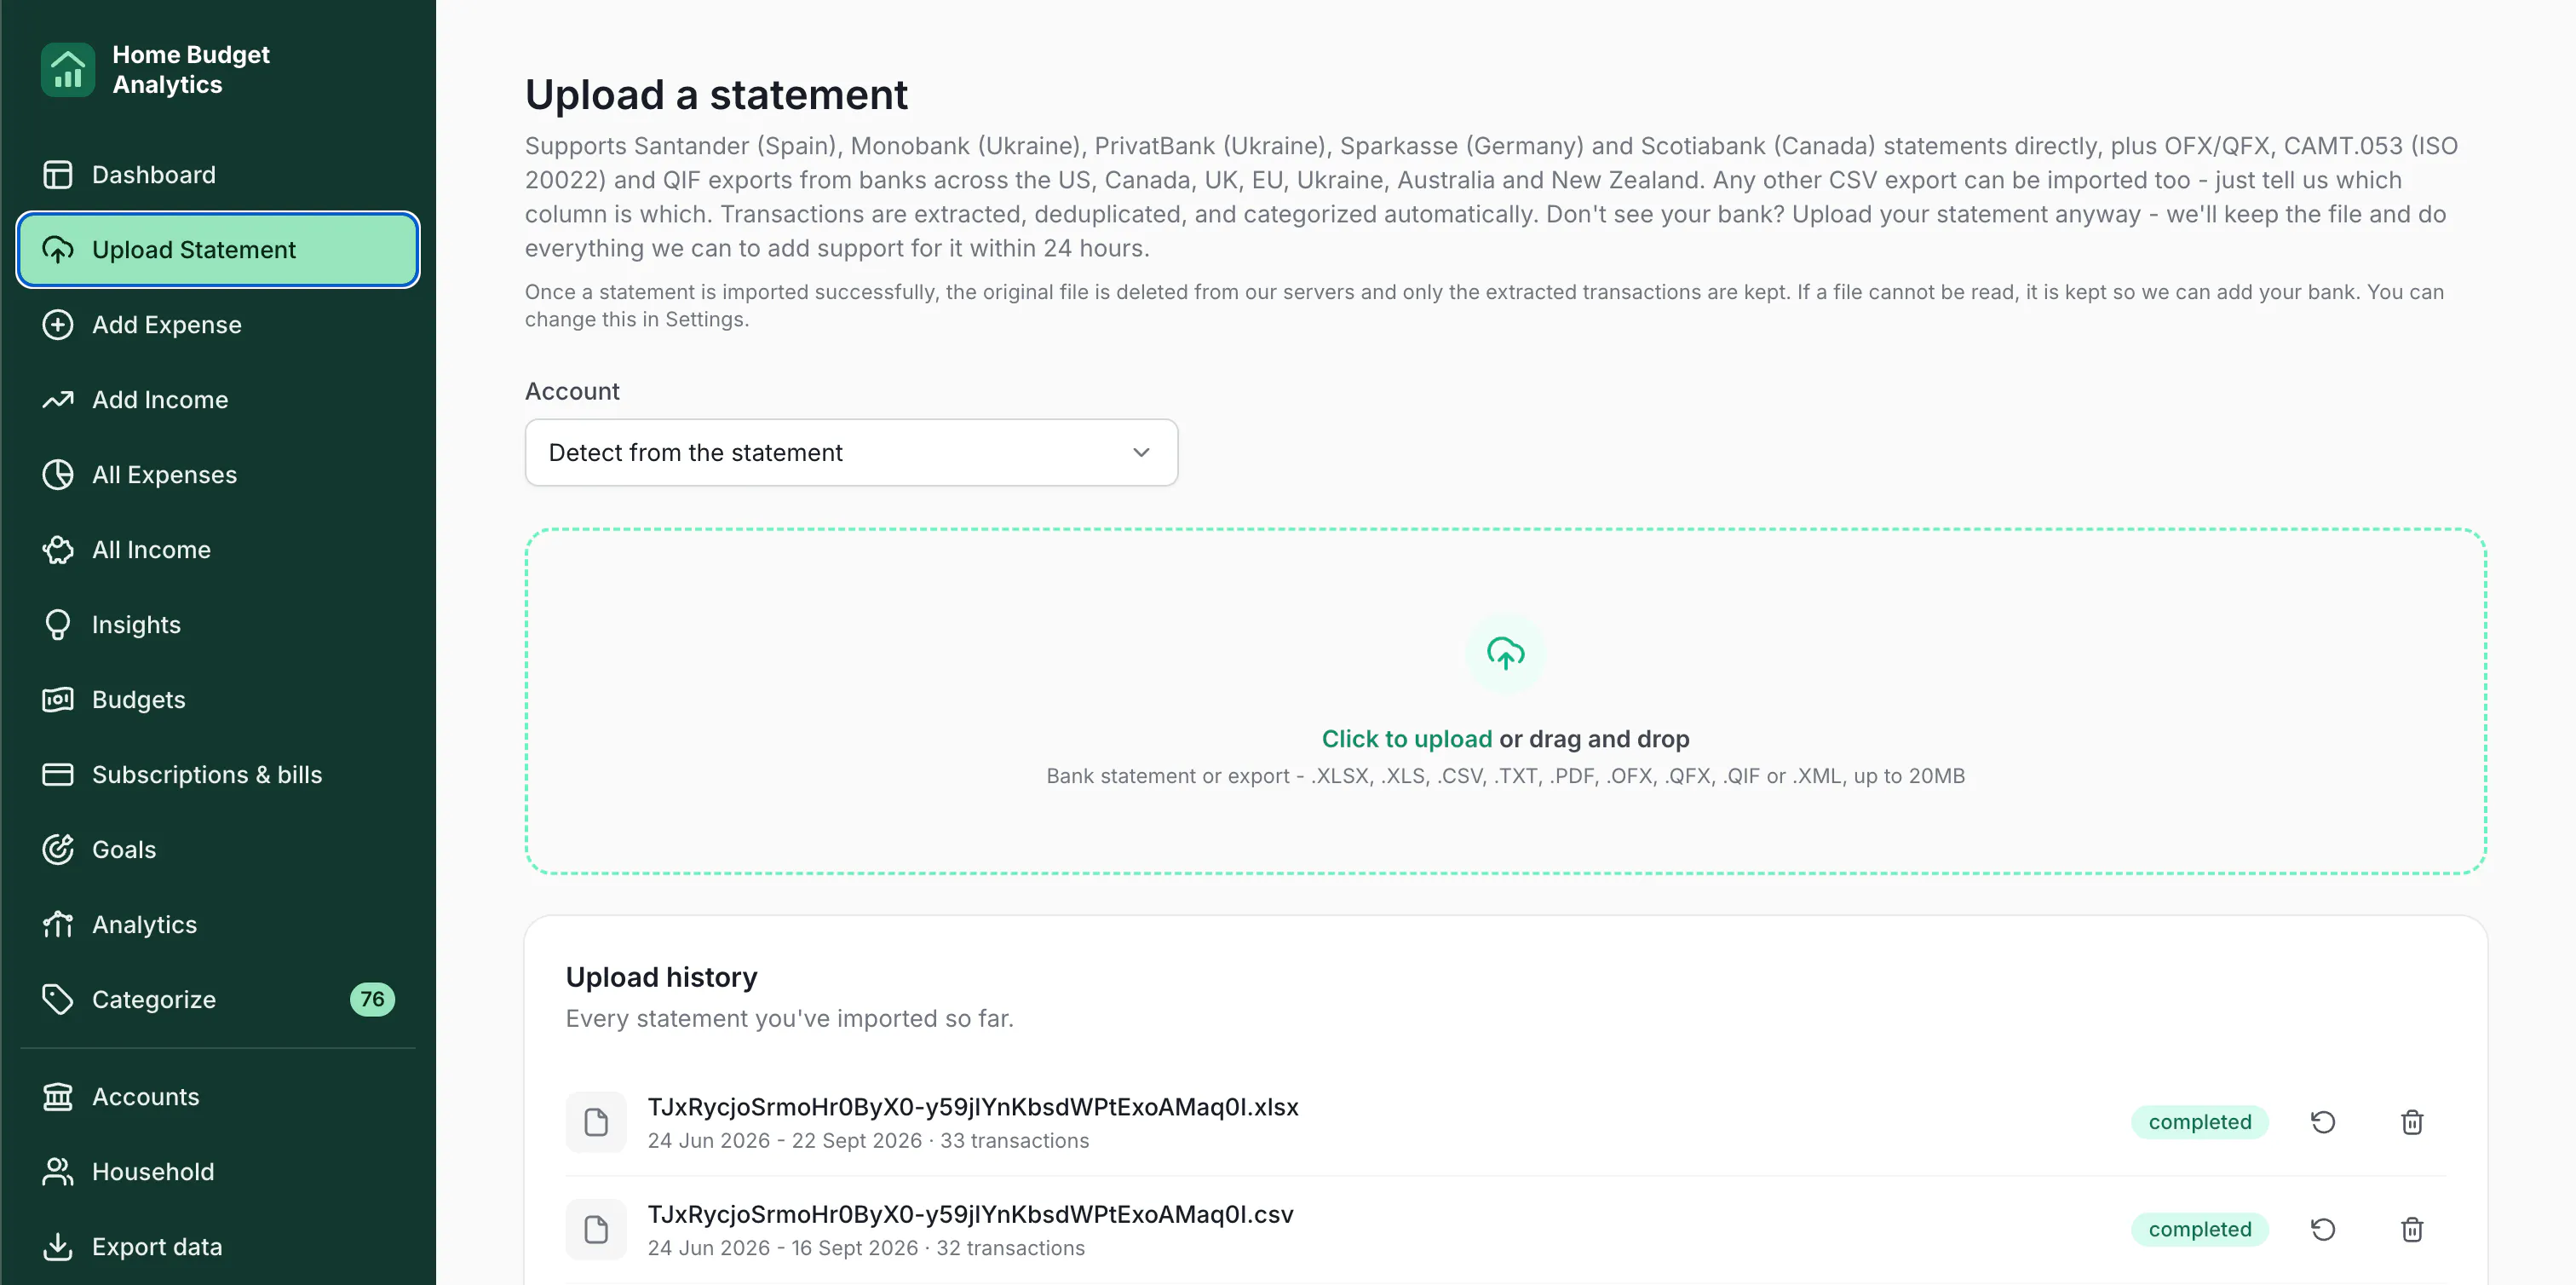Click '24 Jun 2026 - 16 Sept 2026 · 32 transactions'
Screen dimensions: 2576x1285
(866, 1248)
